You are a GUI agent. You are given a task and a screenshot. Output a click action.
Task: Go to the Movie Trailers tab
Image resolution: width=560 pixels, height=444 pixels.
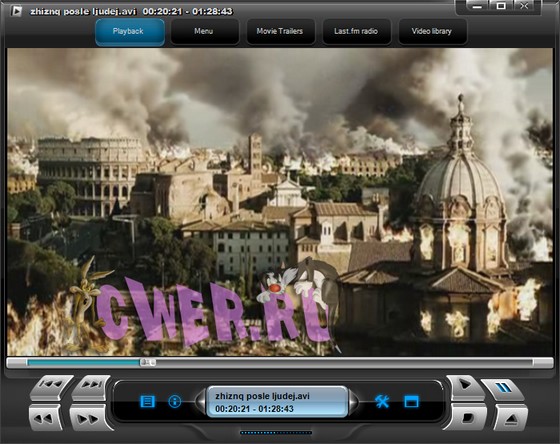coord(280,32)
